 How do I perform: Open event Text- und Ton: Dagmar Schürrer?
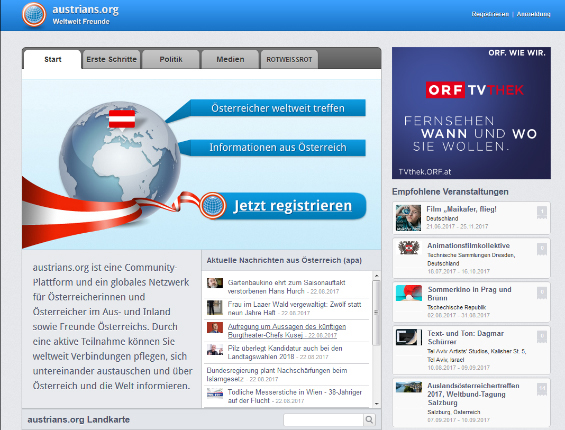point(466,337)
